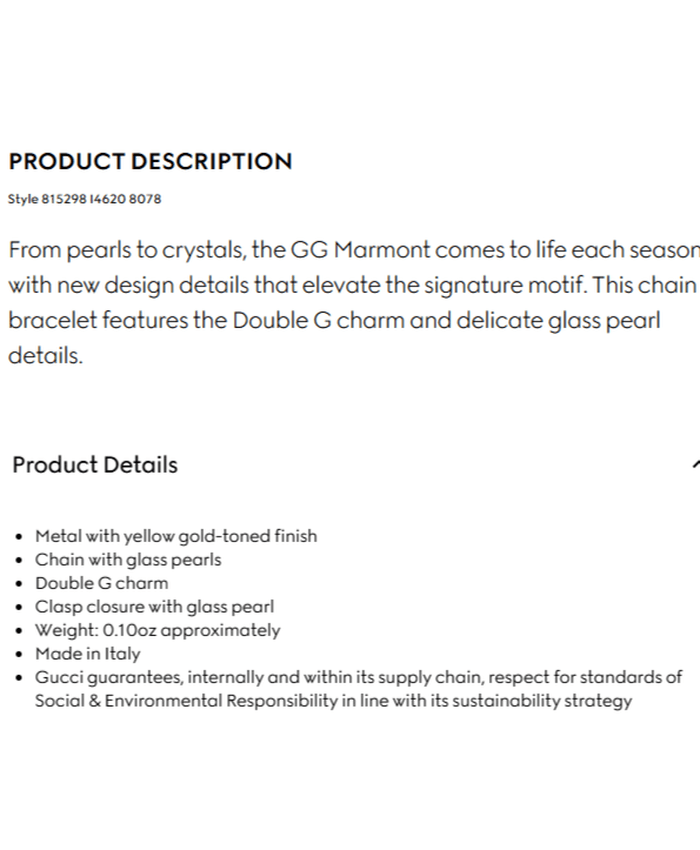
Task: Click 'Clasp closure with glass pearl' bullet
Action: [x=154, y=607]
